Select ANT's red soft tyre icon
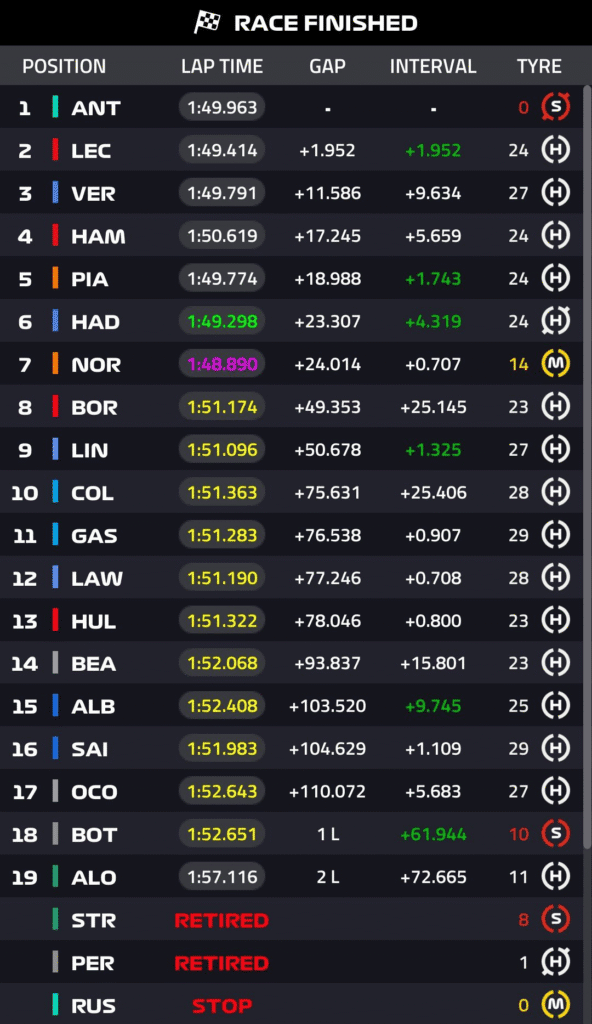The width and height of the screenshot is (592, 1024). click(x=555, y=107)
